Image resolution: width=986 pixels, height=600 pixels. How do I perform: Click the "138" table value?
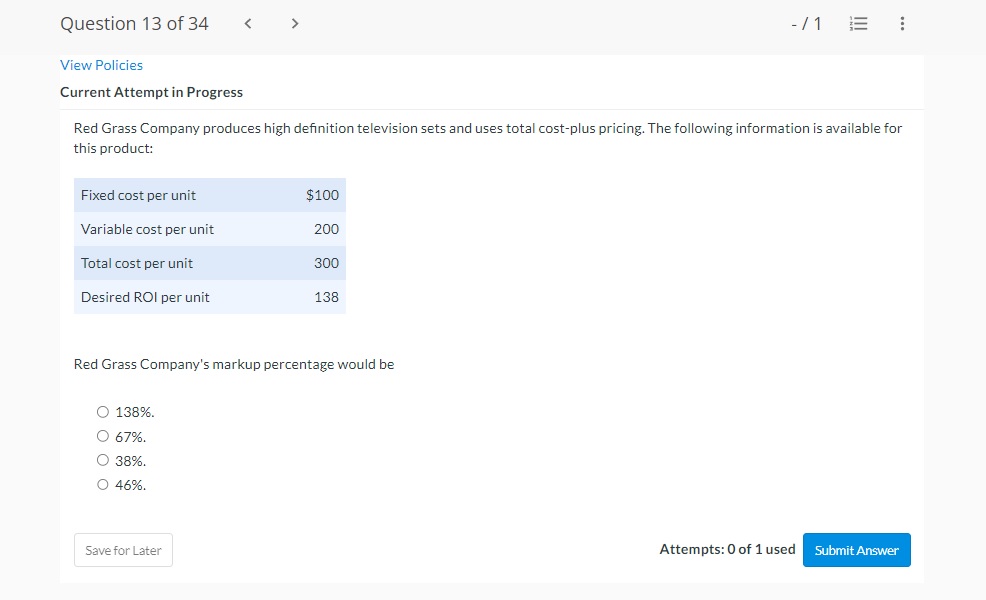click(326, 297)
